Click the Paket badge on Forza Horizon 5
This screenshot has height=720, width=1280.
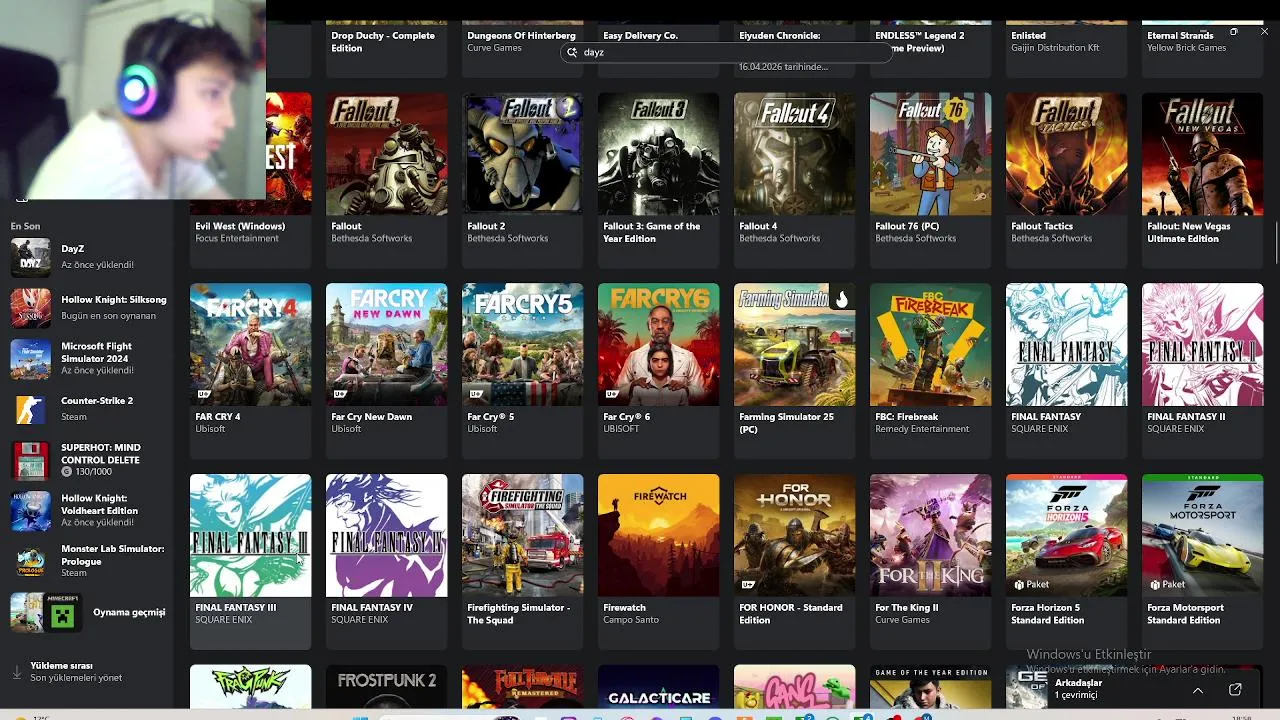coord(1030,584)
